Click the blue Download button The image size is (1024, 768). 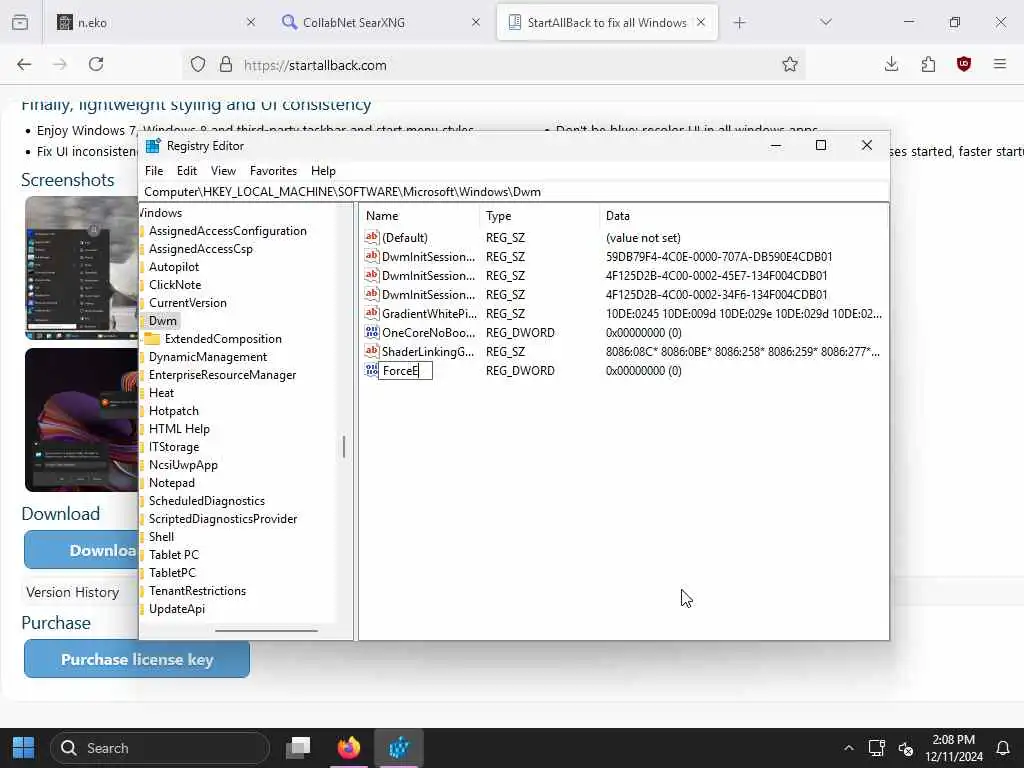[x=82, y=550]
